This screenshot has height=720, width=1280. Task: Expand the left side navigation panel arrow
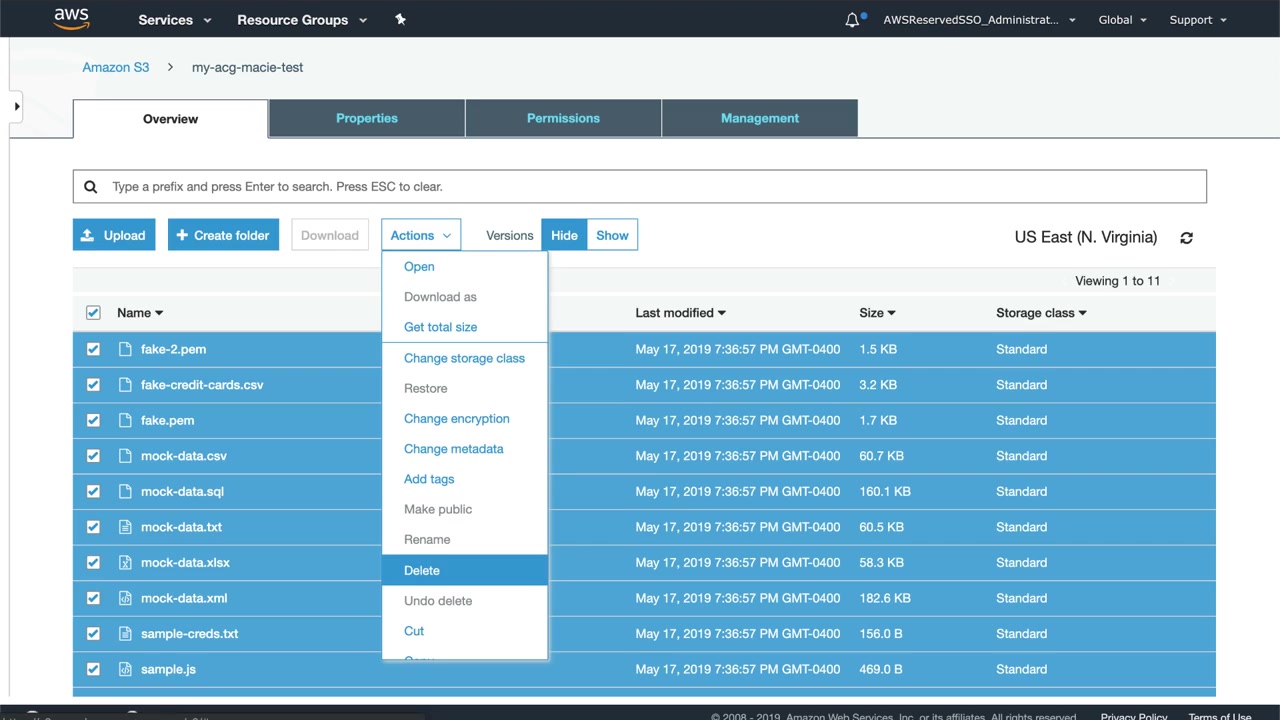[16, 106]
